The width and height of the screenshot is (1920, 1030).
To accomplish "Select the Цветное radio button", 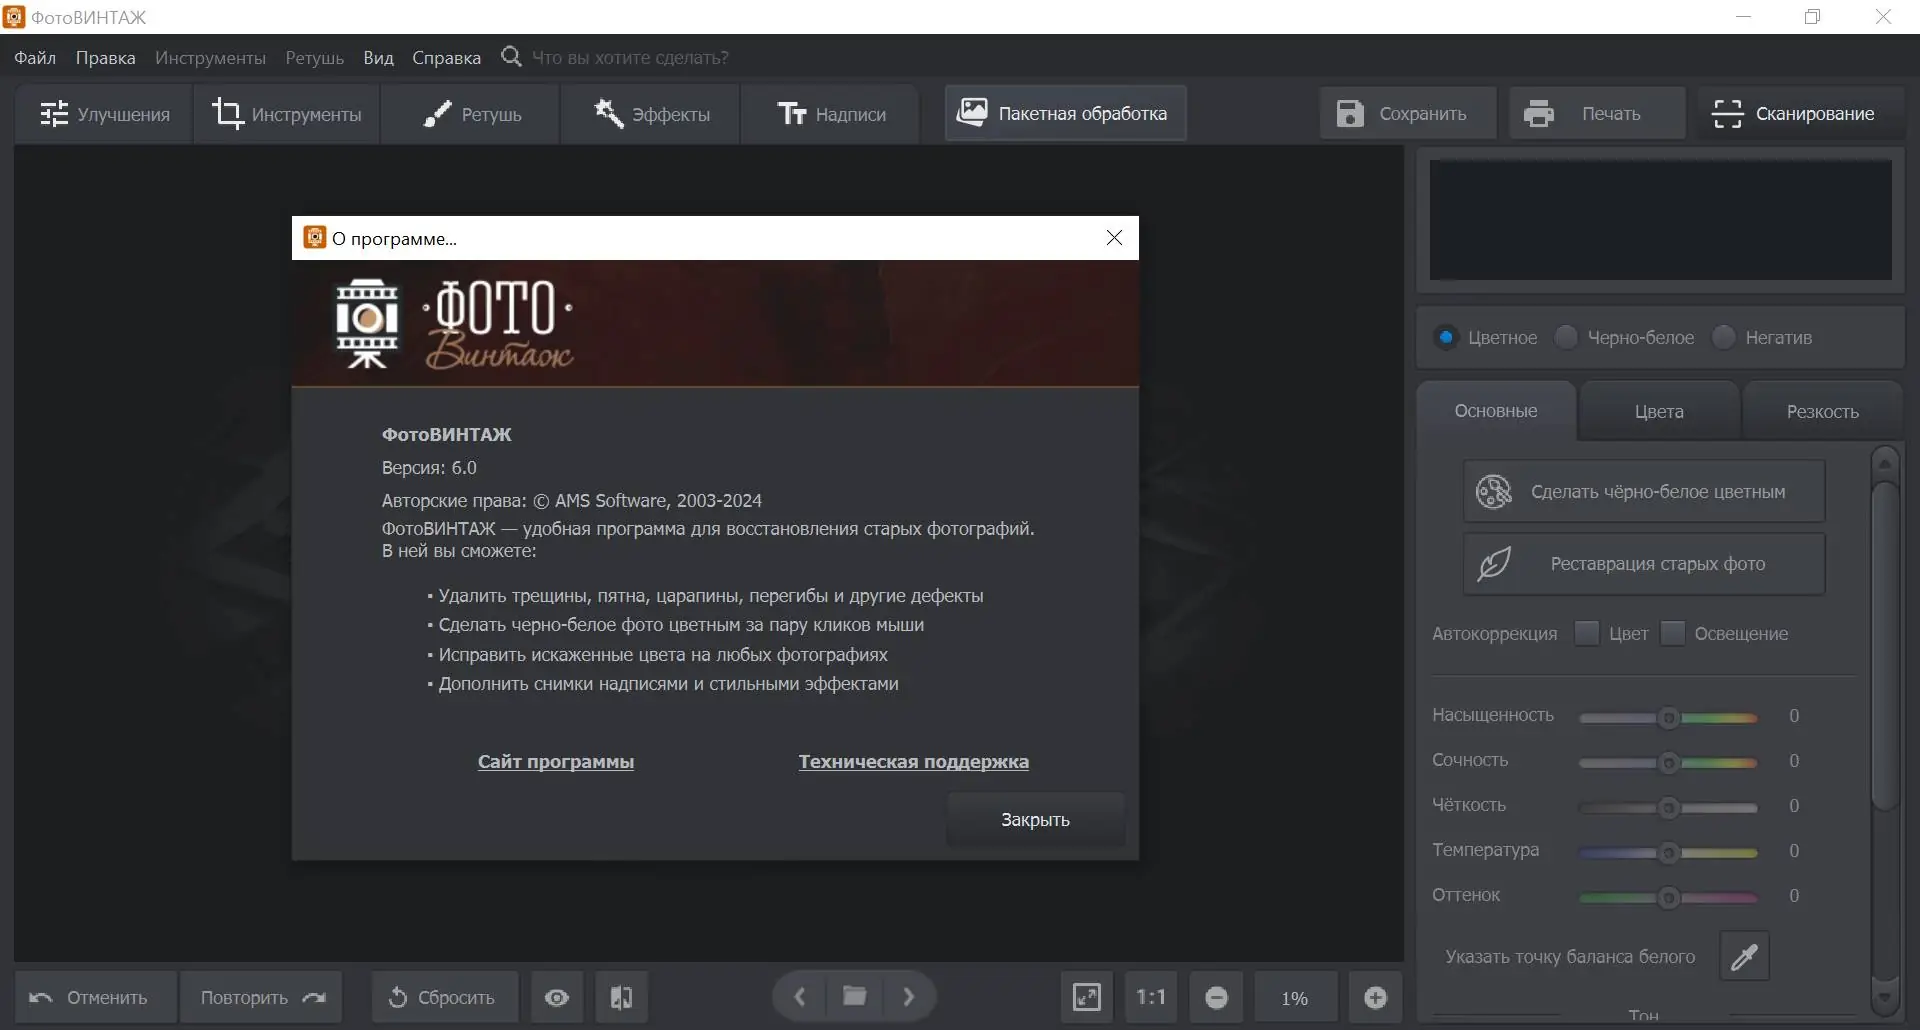I will 1446,337.
